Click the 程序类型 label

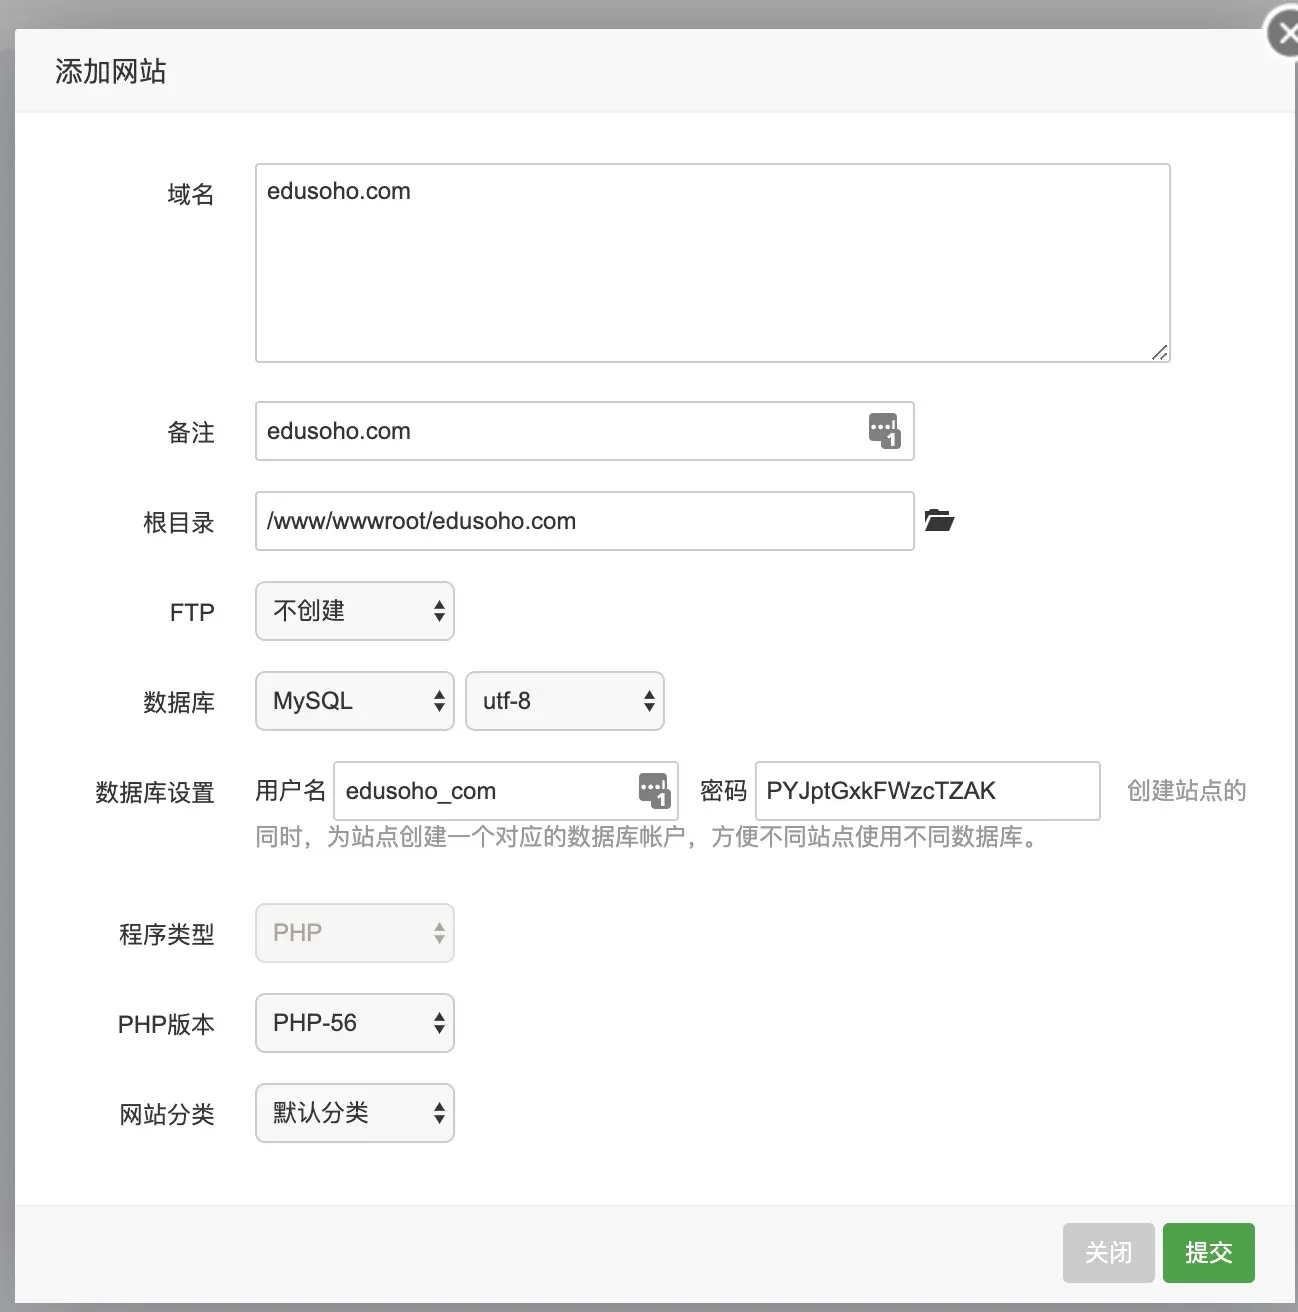(167, 934)
